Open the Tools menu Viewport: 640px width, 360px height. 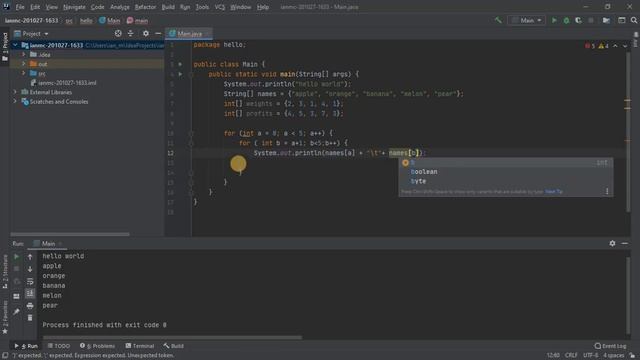202,7
